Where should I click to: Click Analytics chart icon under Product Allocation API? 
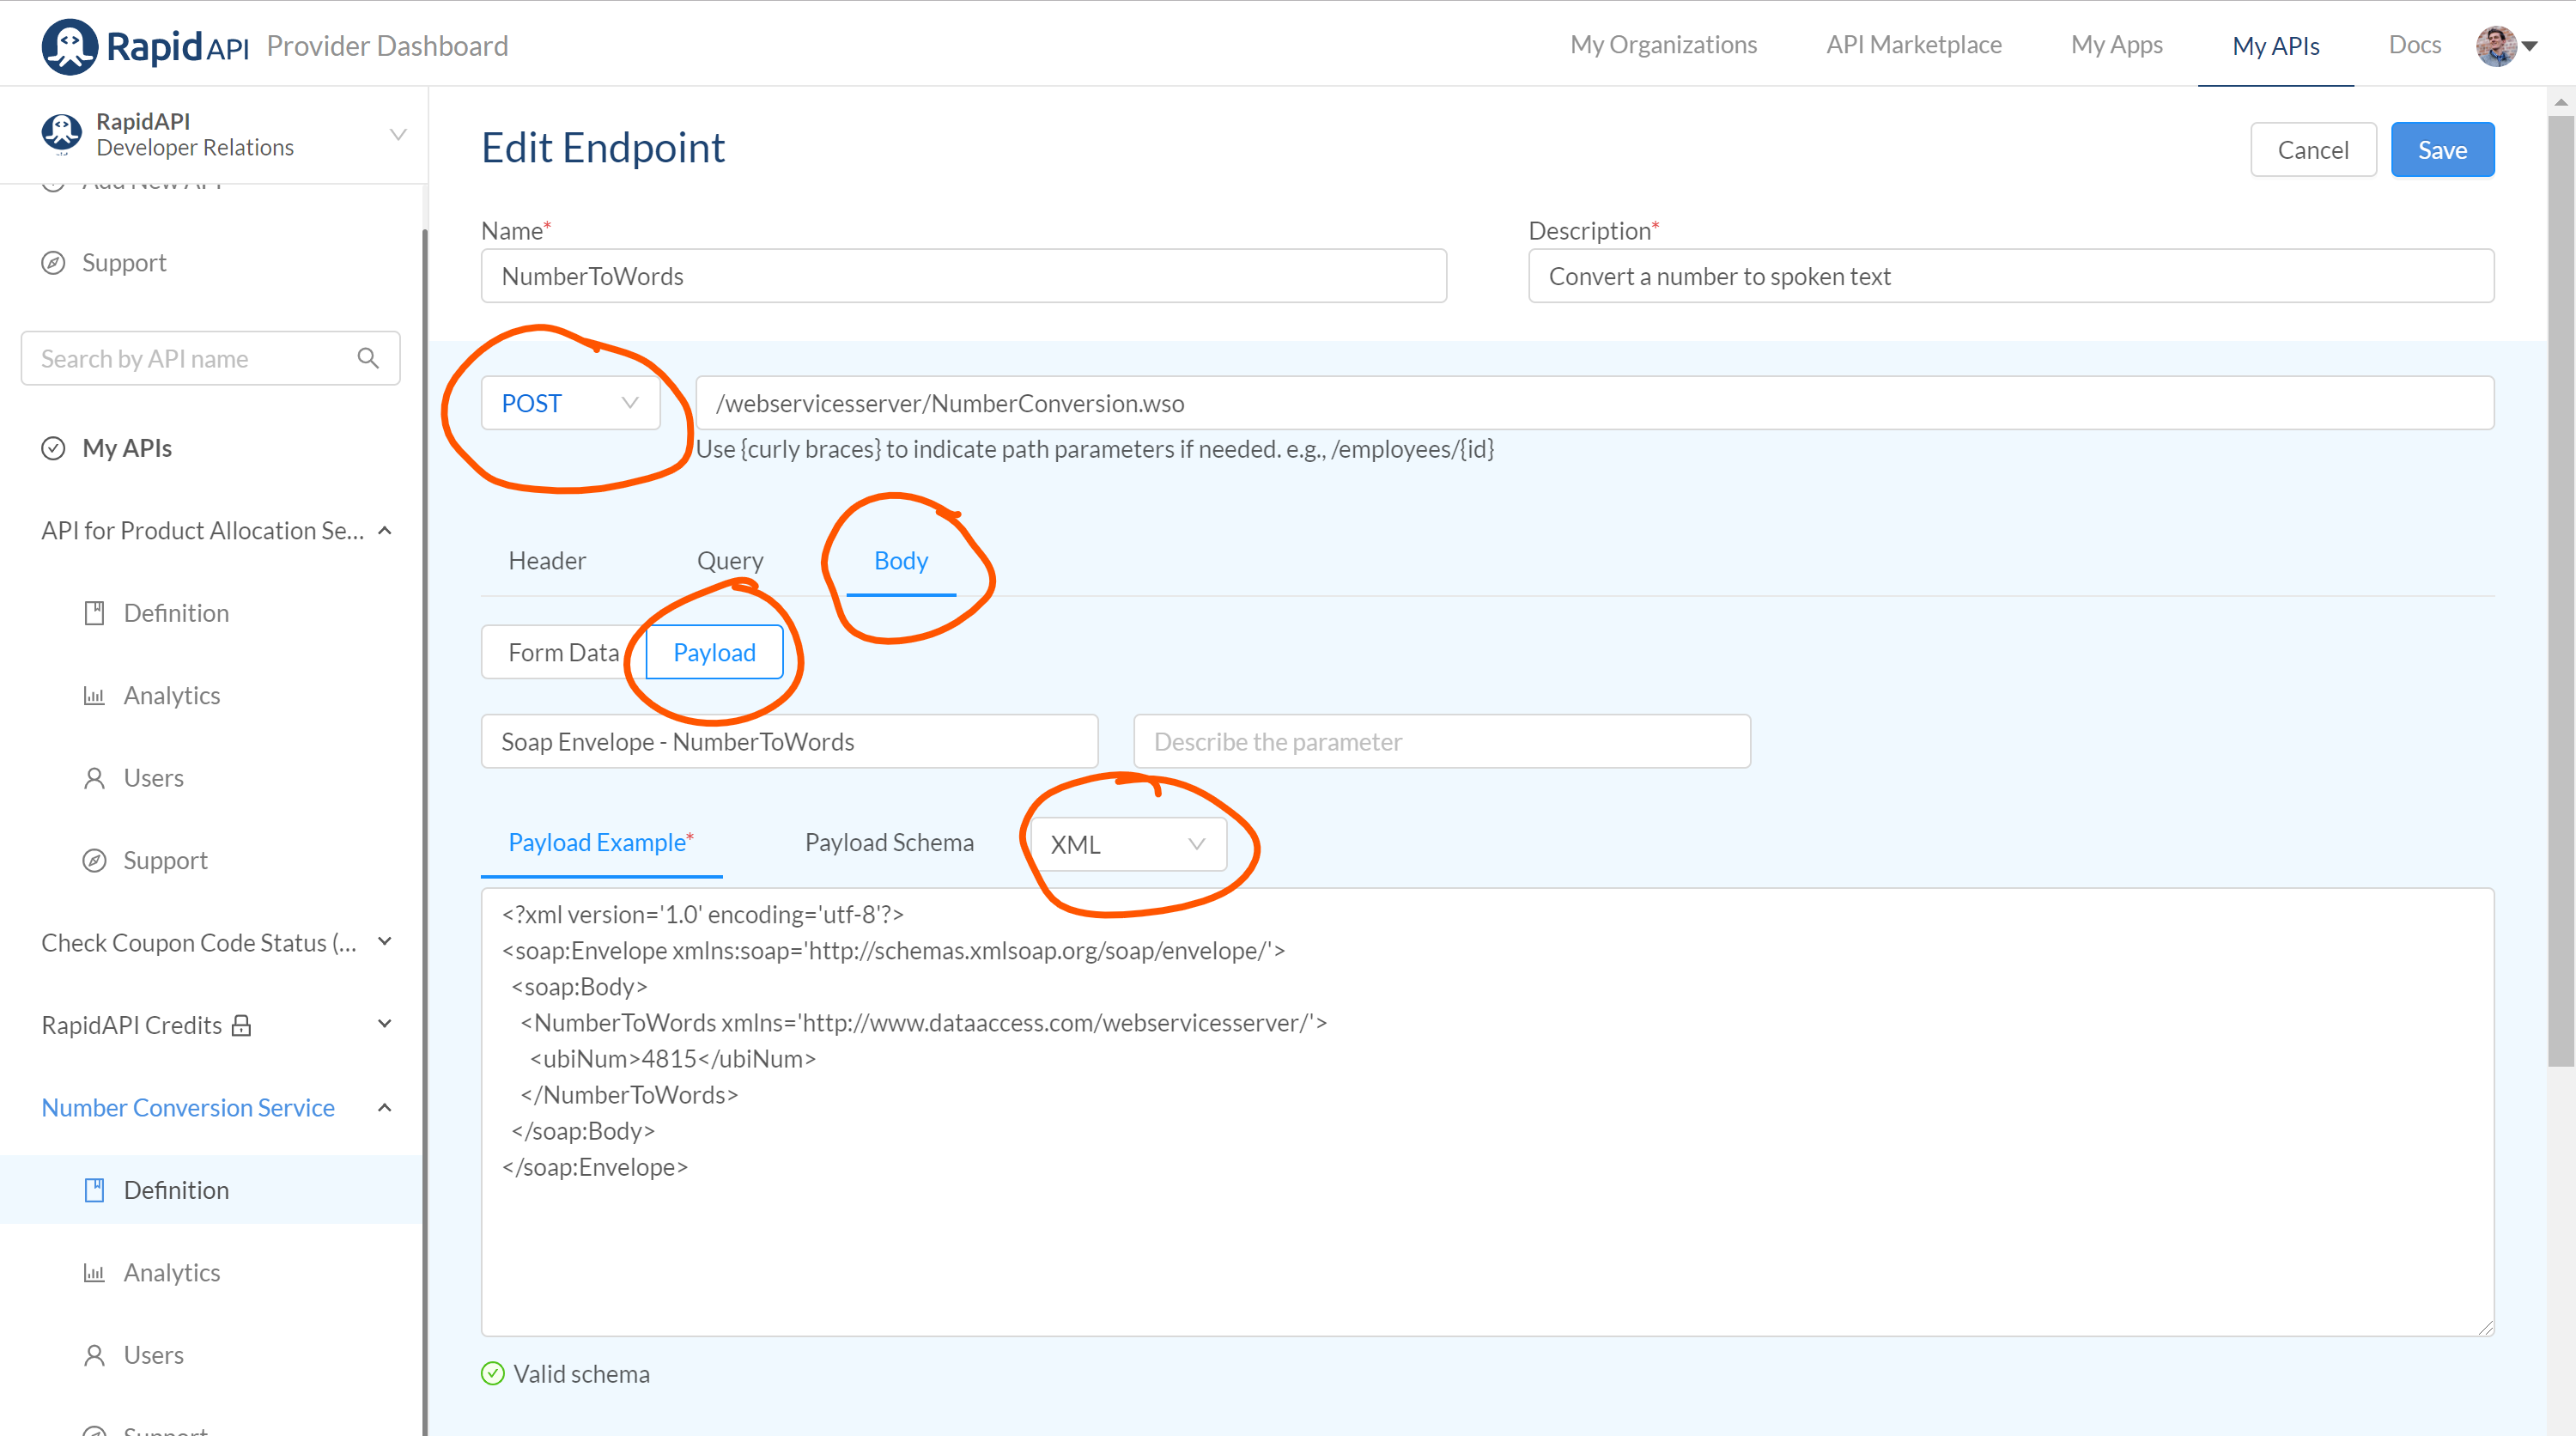tap(94, 696)
